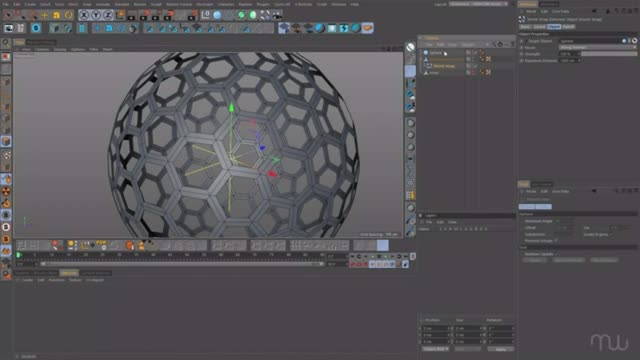640x360 pixels.
Task: Select the Sphere object in Object Manager
Action: click(436, 53)
